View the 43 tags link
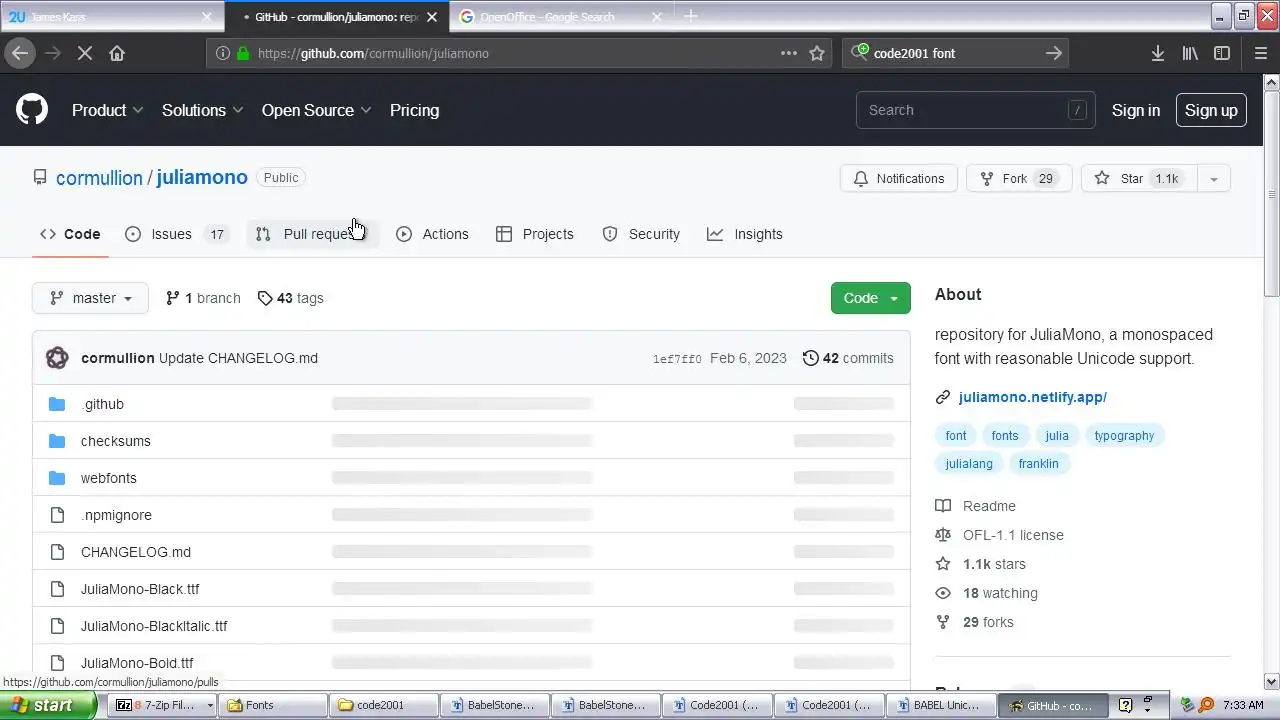Image resolution: width=1280 pixels, height=720 pixels. (290, 298)
